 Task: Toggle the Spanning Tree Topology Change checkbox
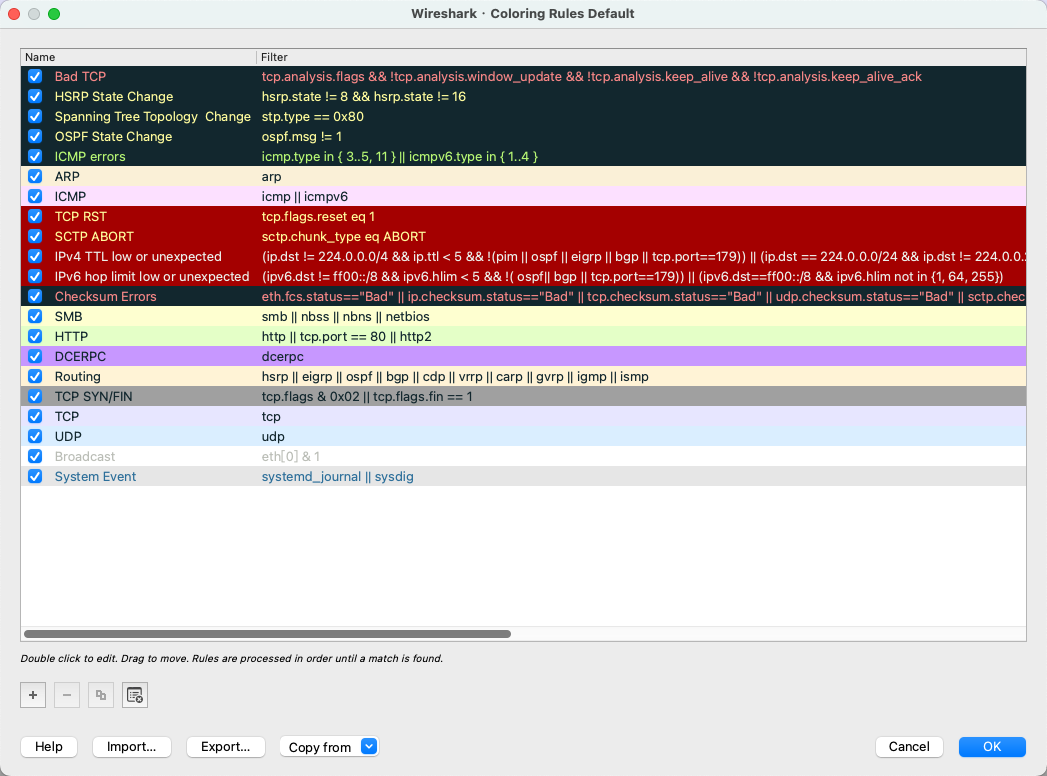click(35, 117)
